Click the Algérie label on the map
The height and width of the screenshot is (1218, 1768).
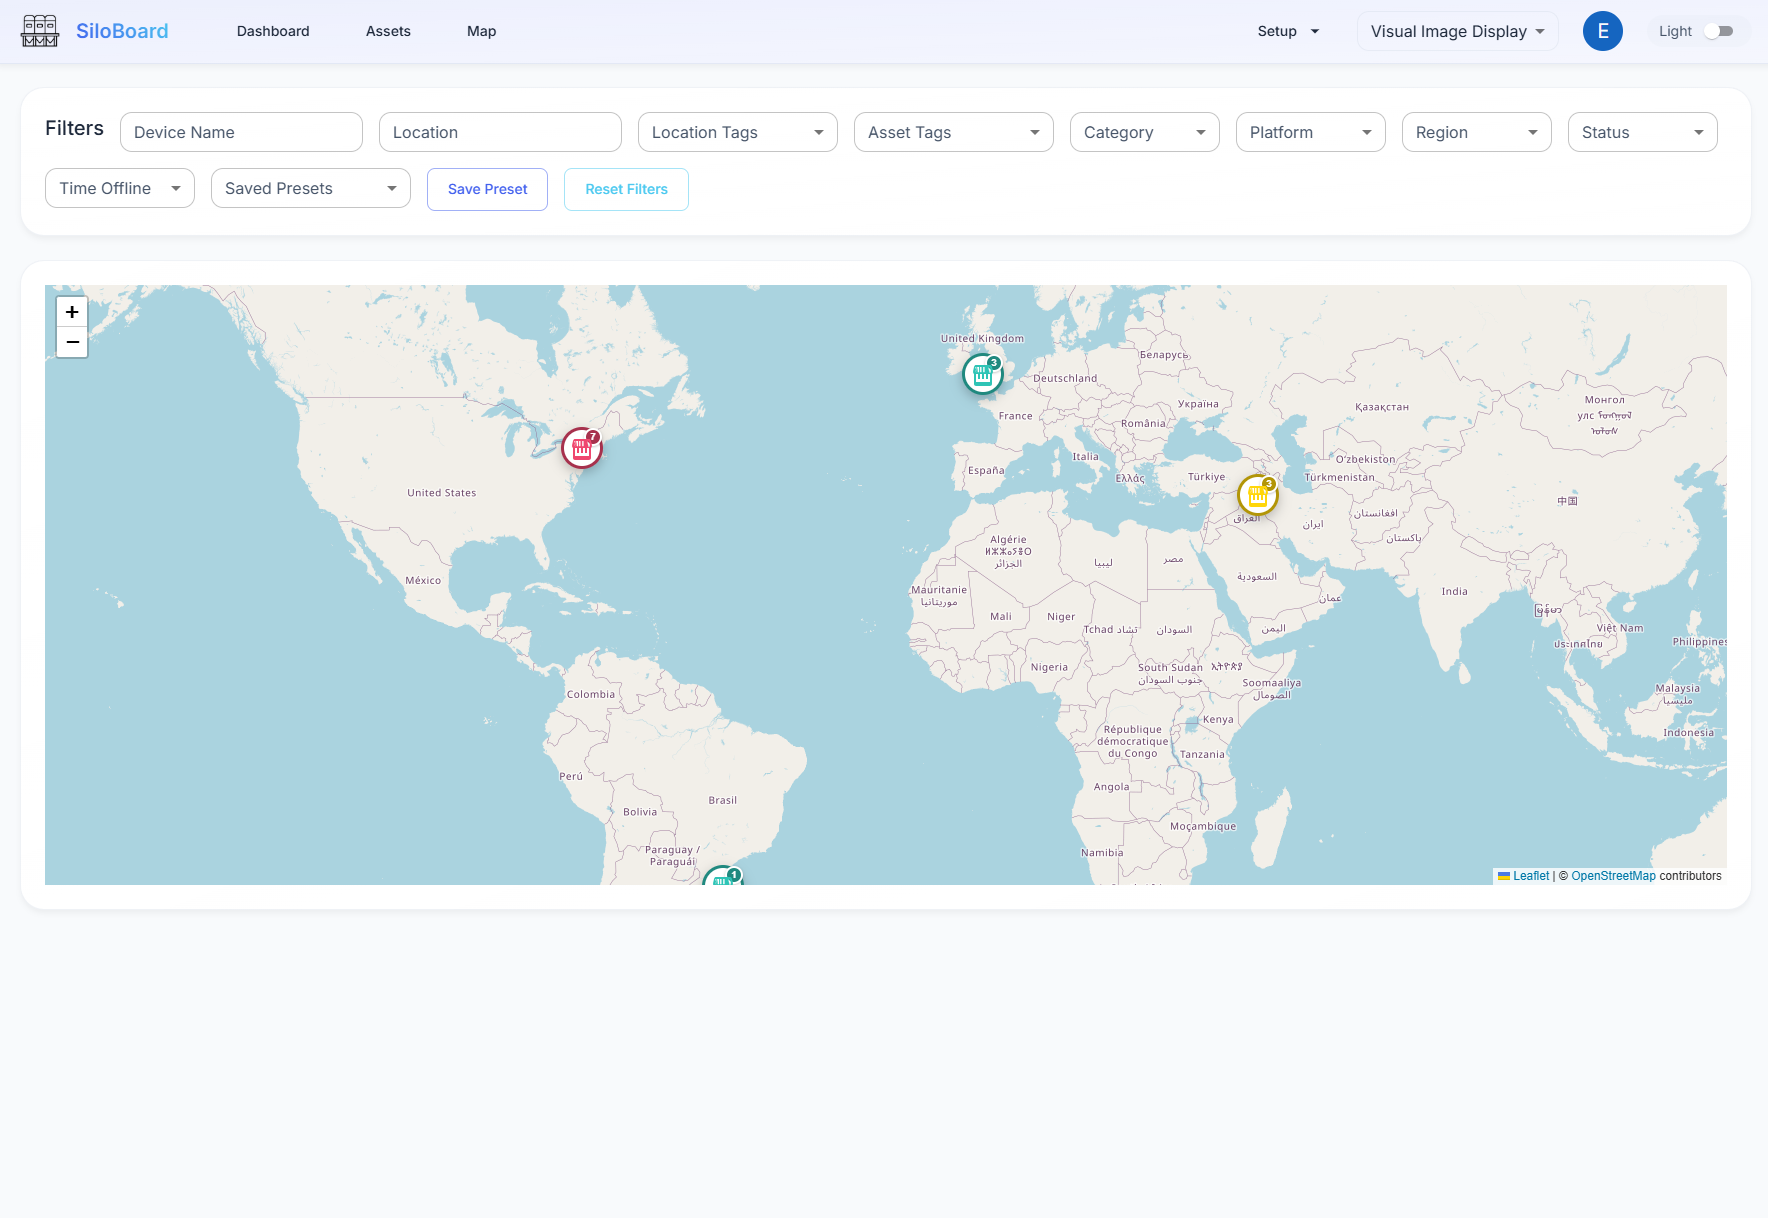[1008, 539]
